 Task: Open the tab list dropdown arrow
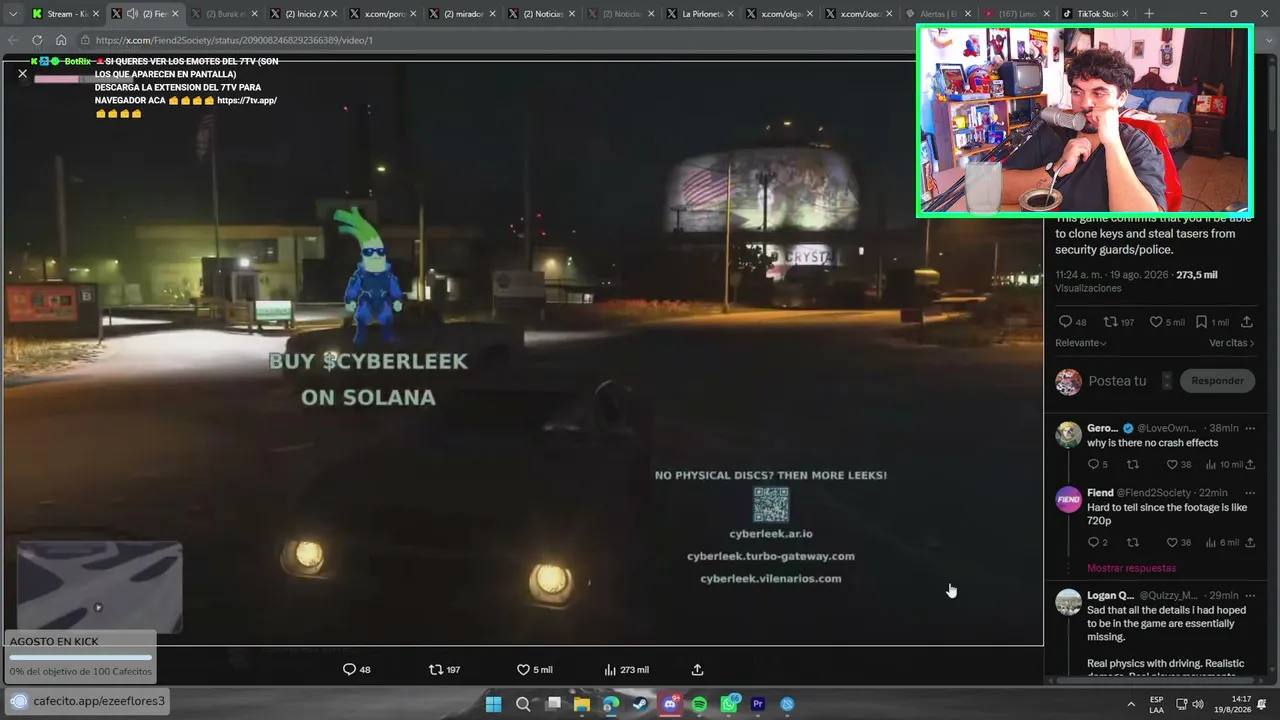click(13, 14)
